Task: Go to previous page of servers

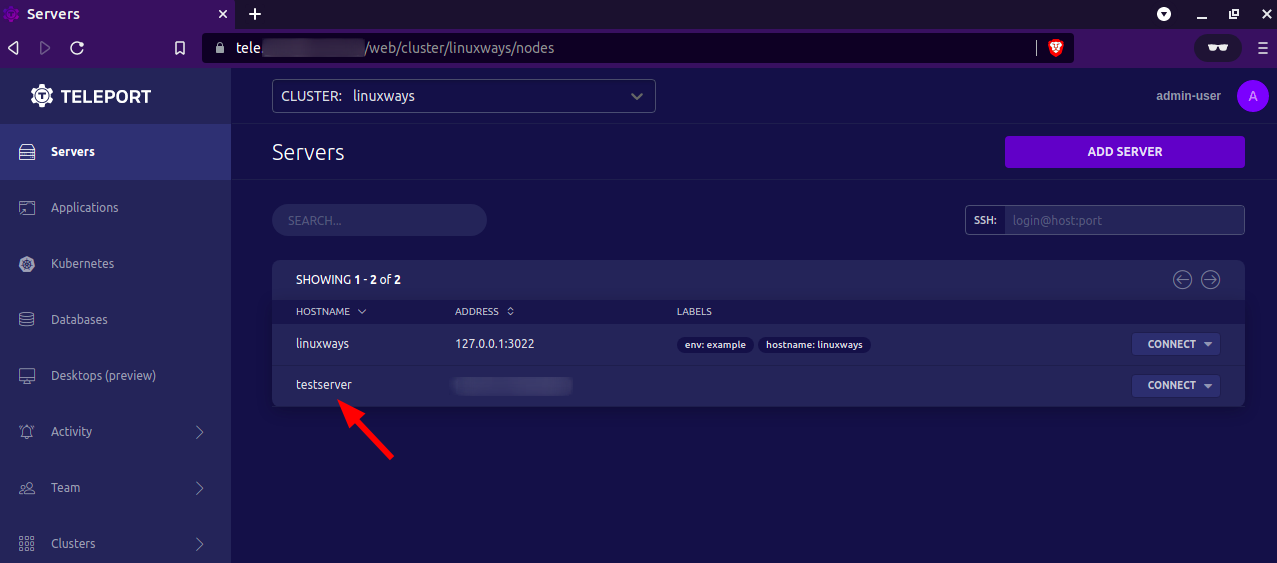Action: coord(1183,280)
